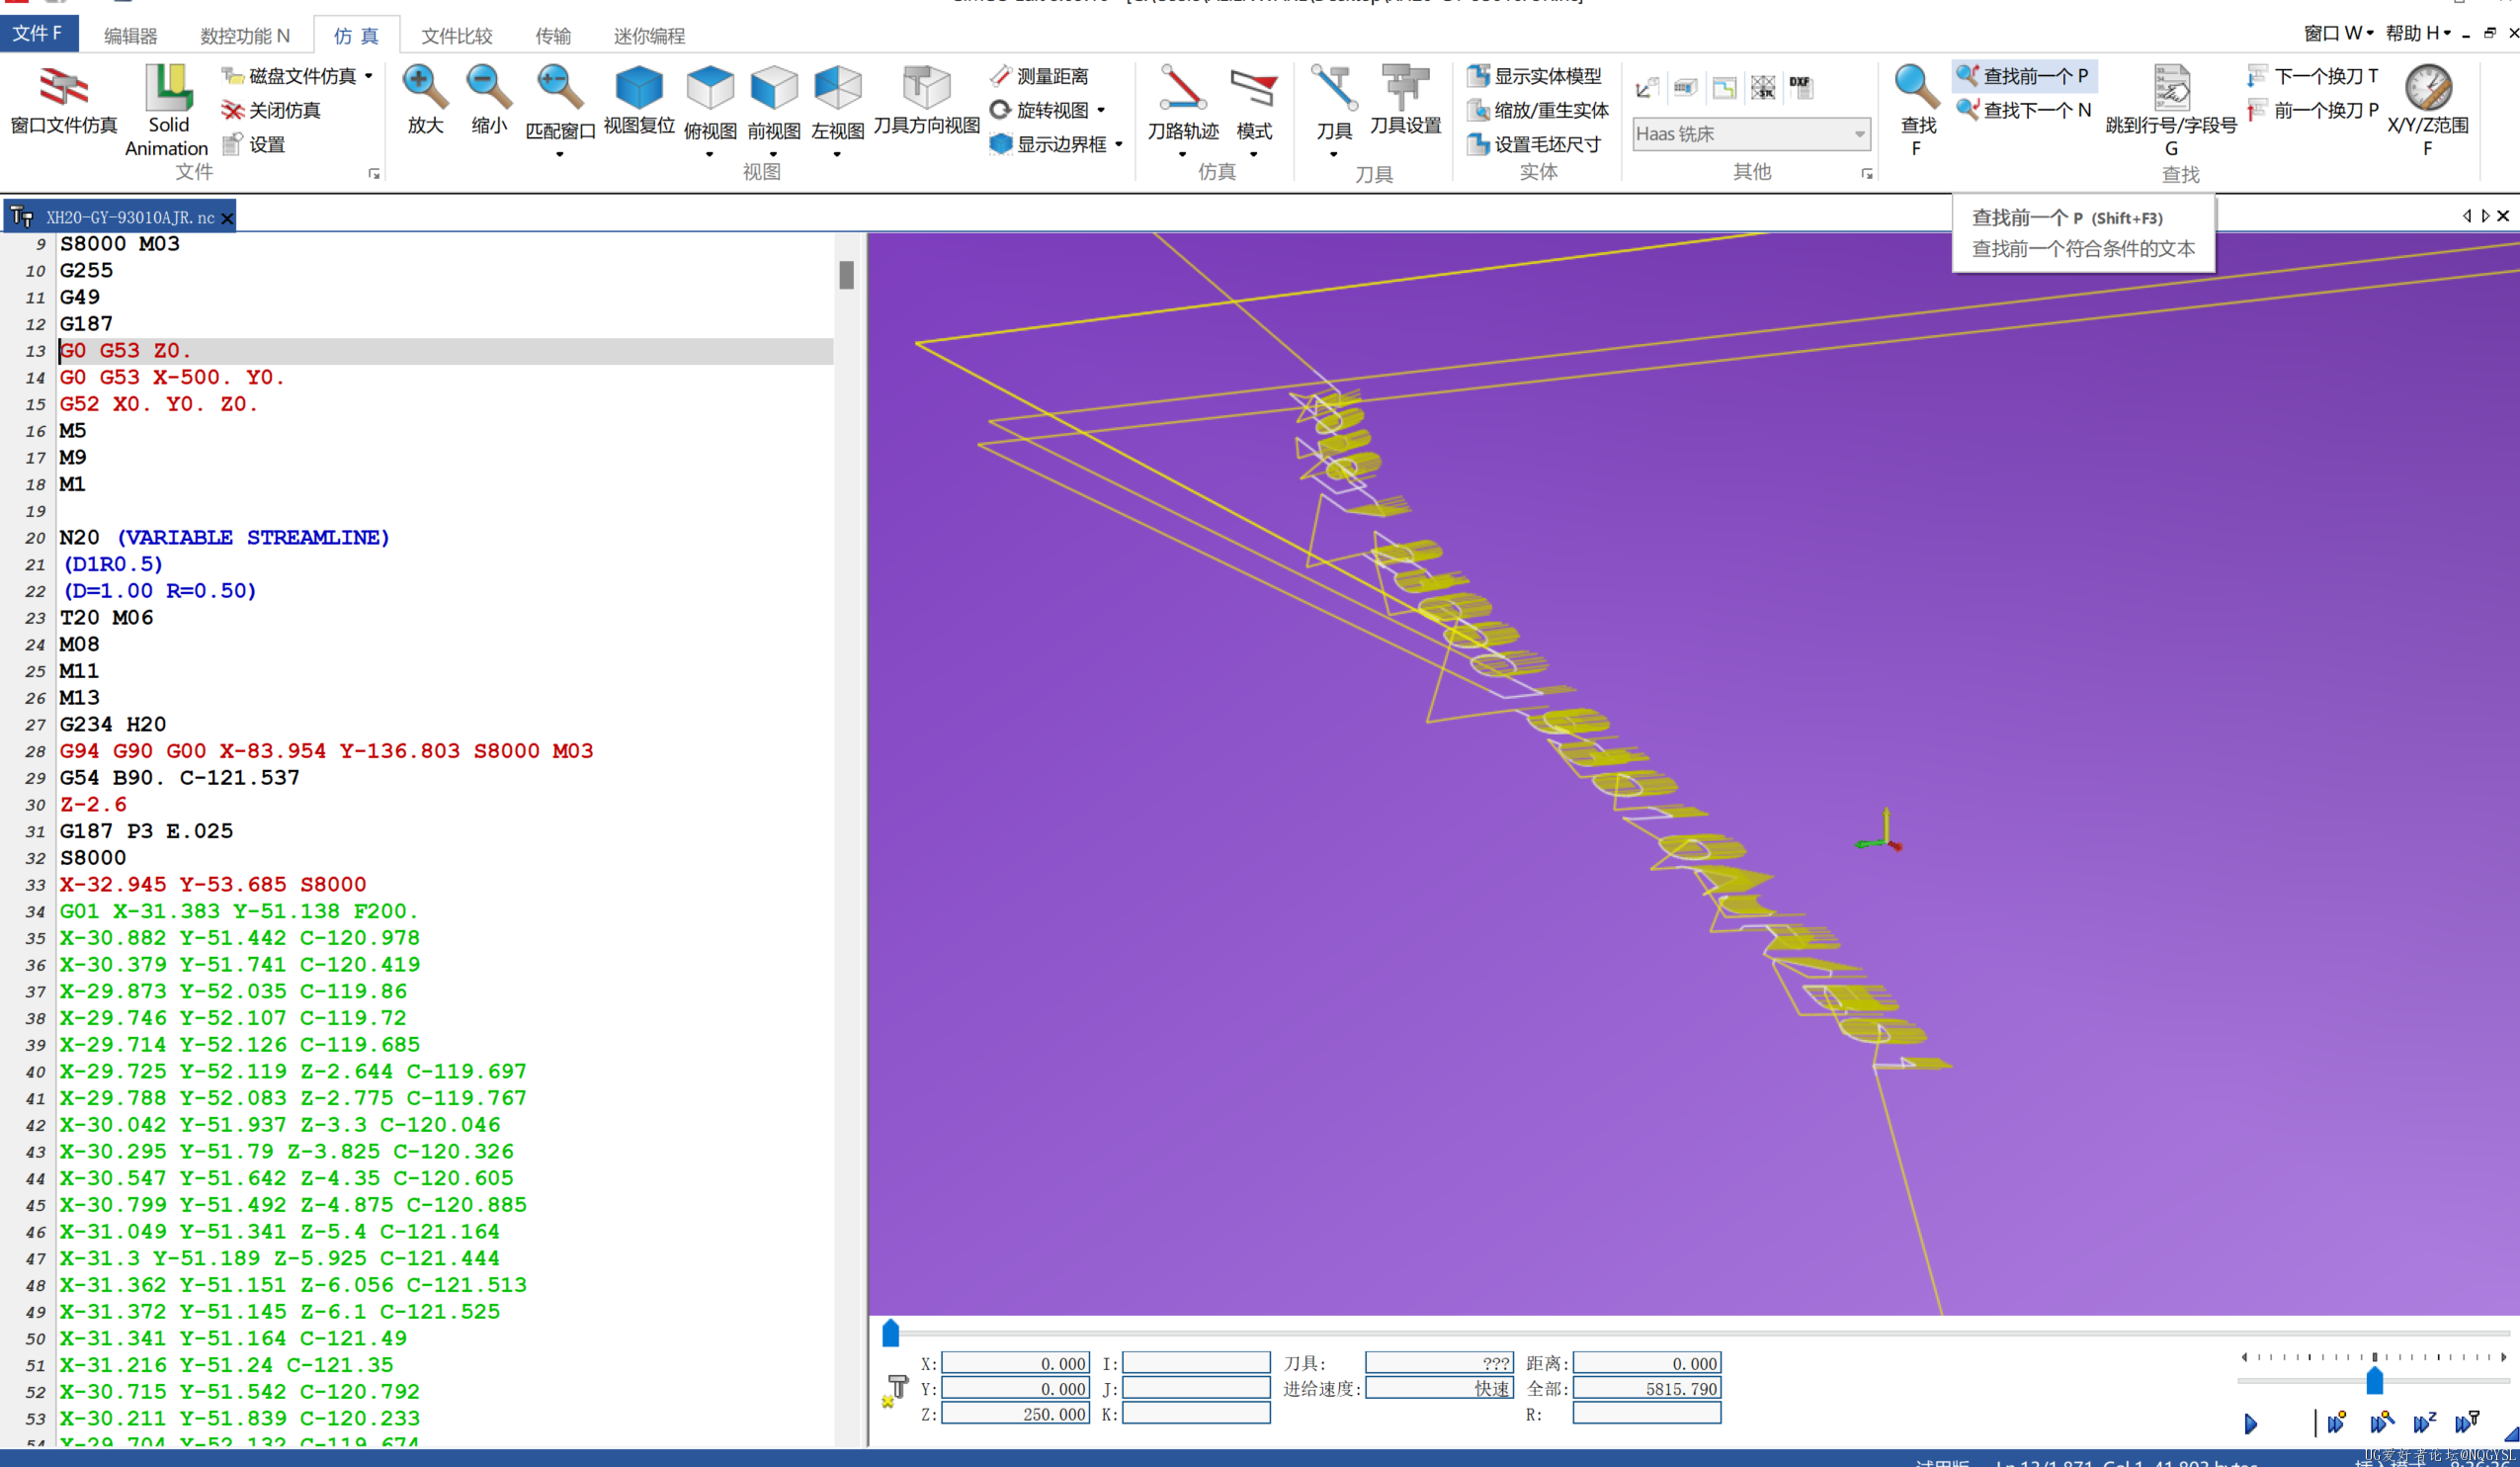Open the 文件 F menu
The height and width of the screenshot is (1467, 2520).
click(x=37, y=33)
